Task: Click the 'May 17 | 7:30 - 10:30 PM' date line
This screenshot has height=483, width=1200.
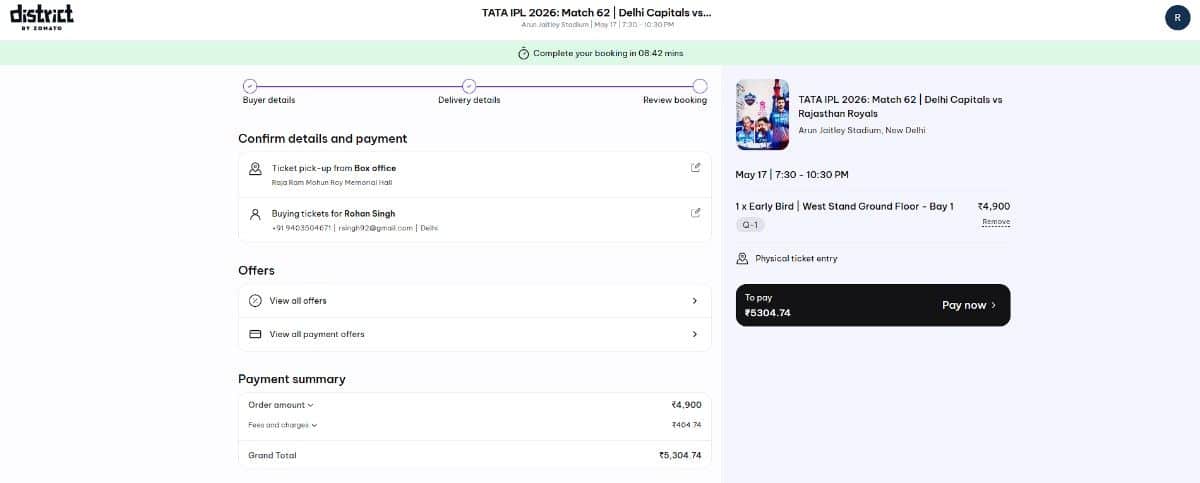Action: pyautogui.click(x=792, y=174)
